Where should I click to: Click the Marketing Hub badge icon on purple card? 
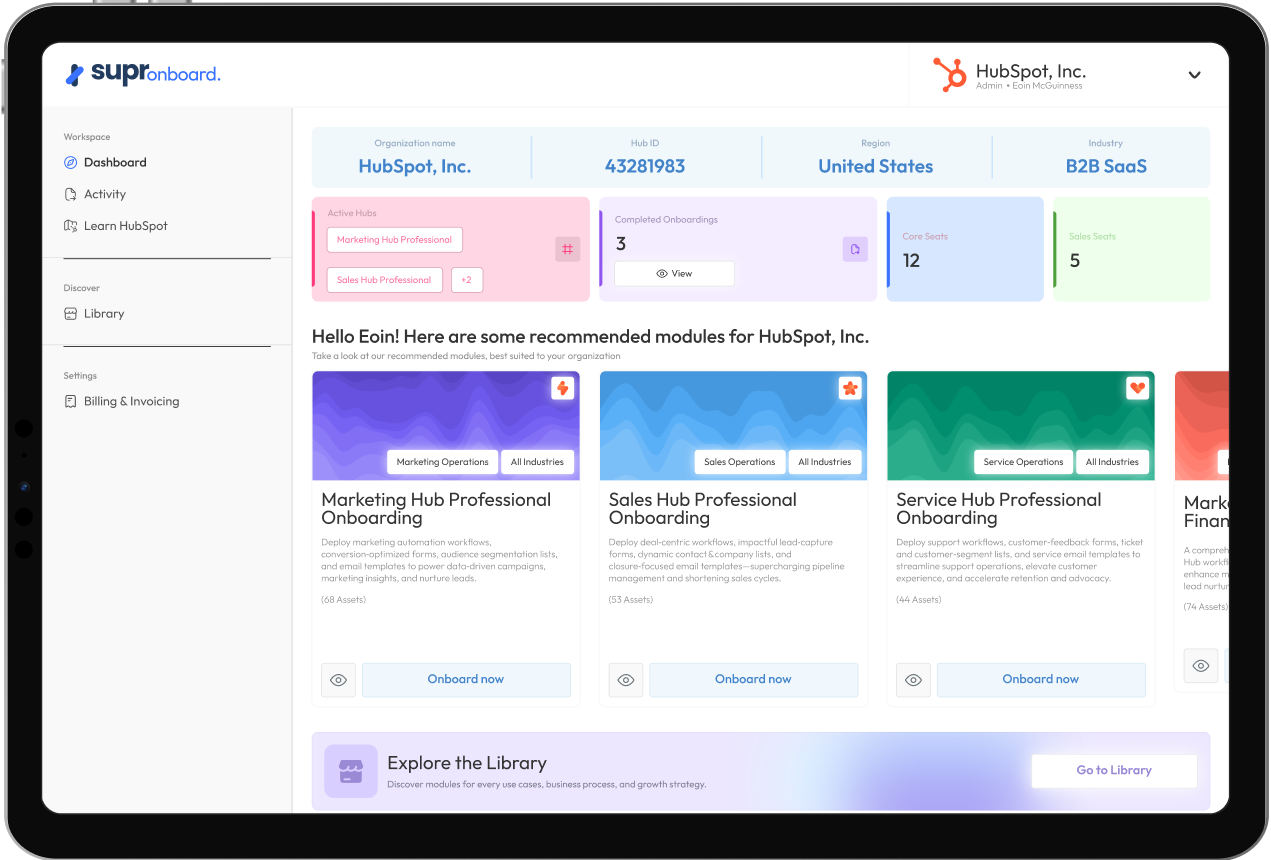pyautogui.click(x=563, y=388)
